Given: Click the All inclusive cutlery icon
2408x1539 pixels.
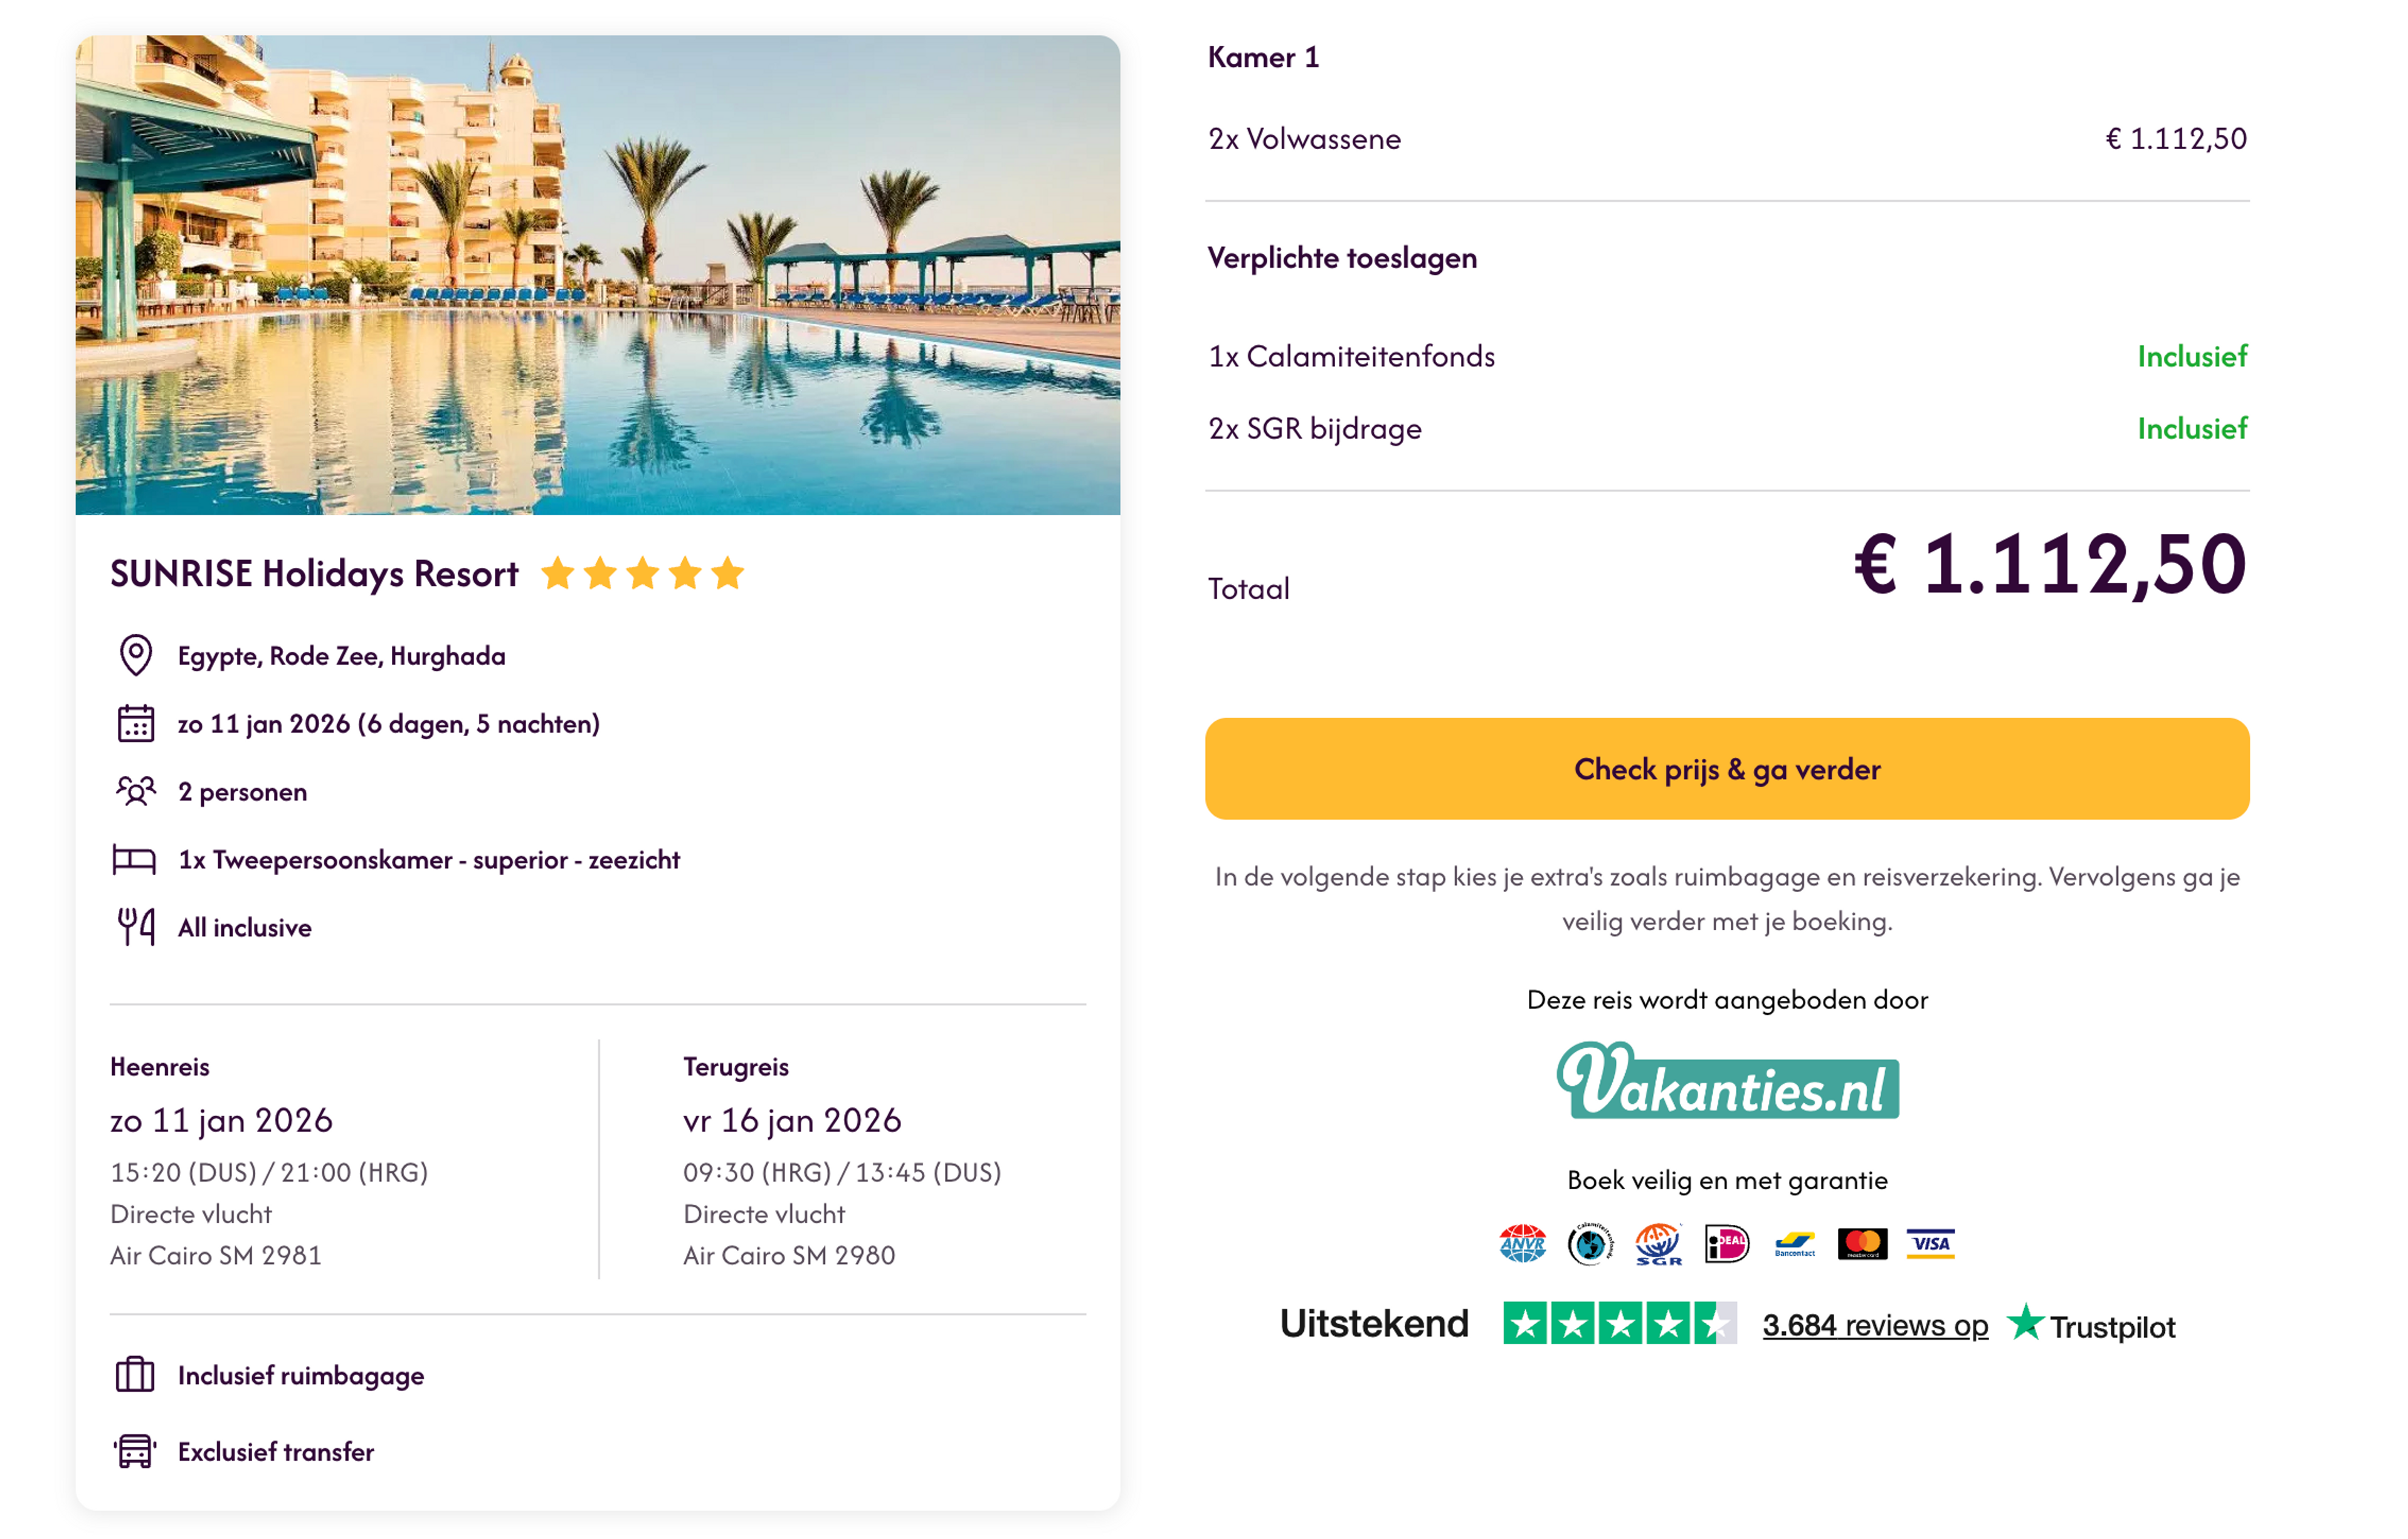Looking at the screenshot, I should pos(136,927).
